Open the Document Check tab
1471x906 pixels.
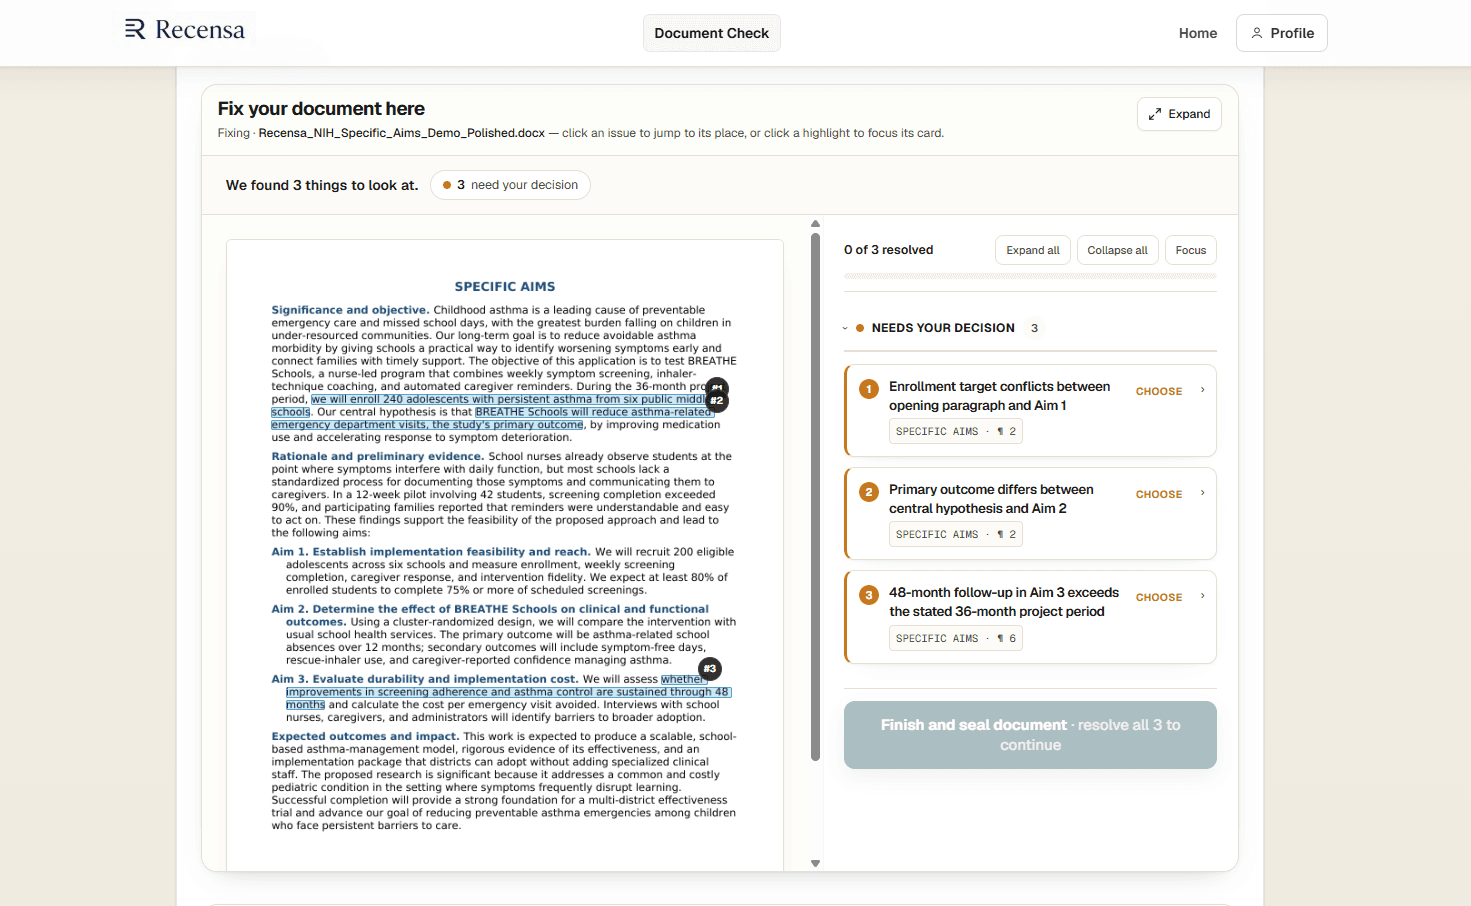(712, 33)
